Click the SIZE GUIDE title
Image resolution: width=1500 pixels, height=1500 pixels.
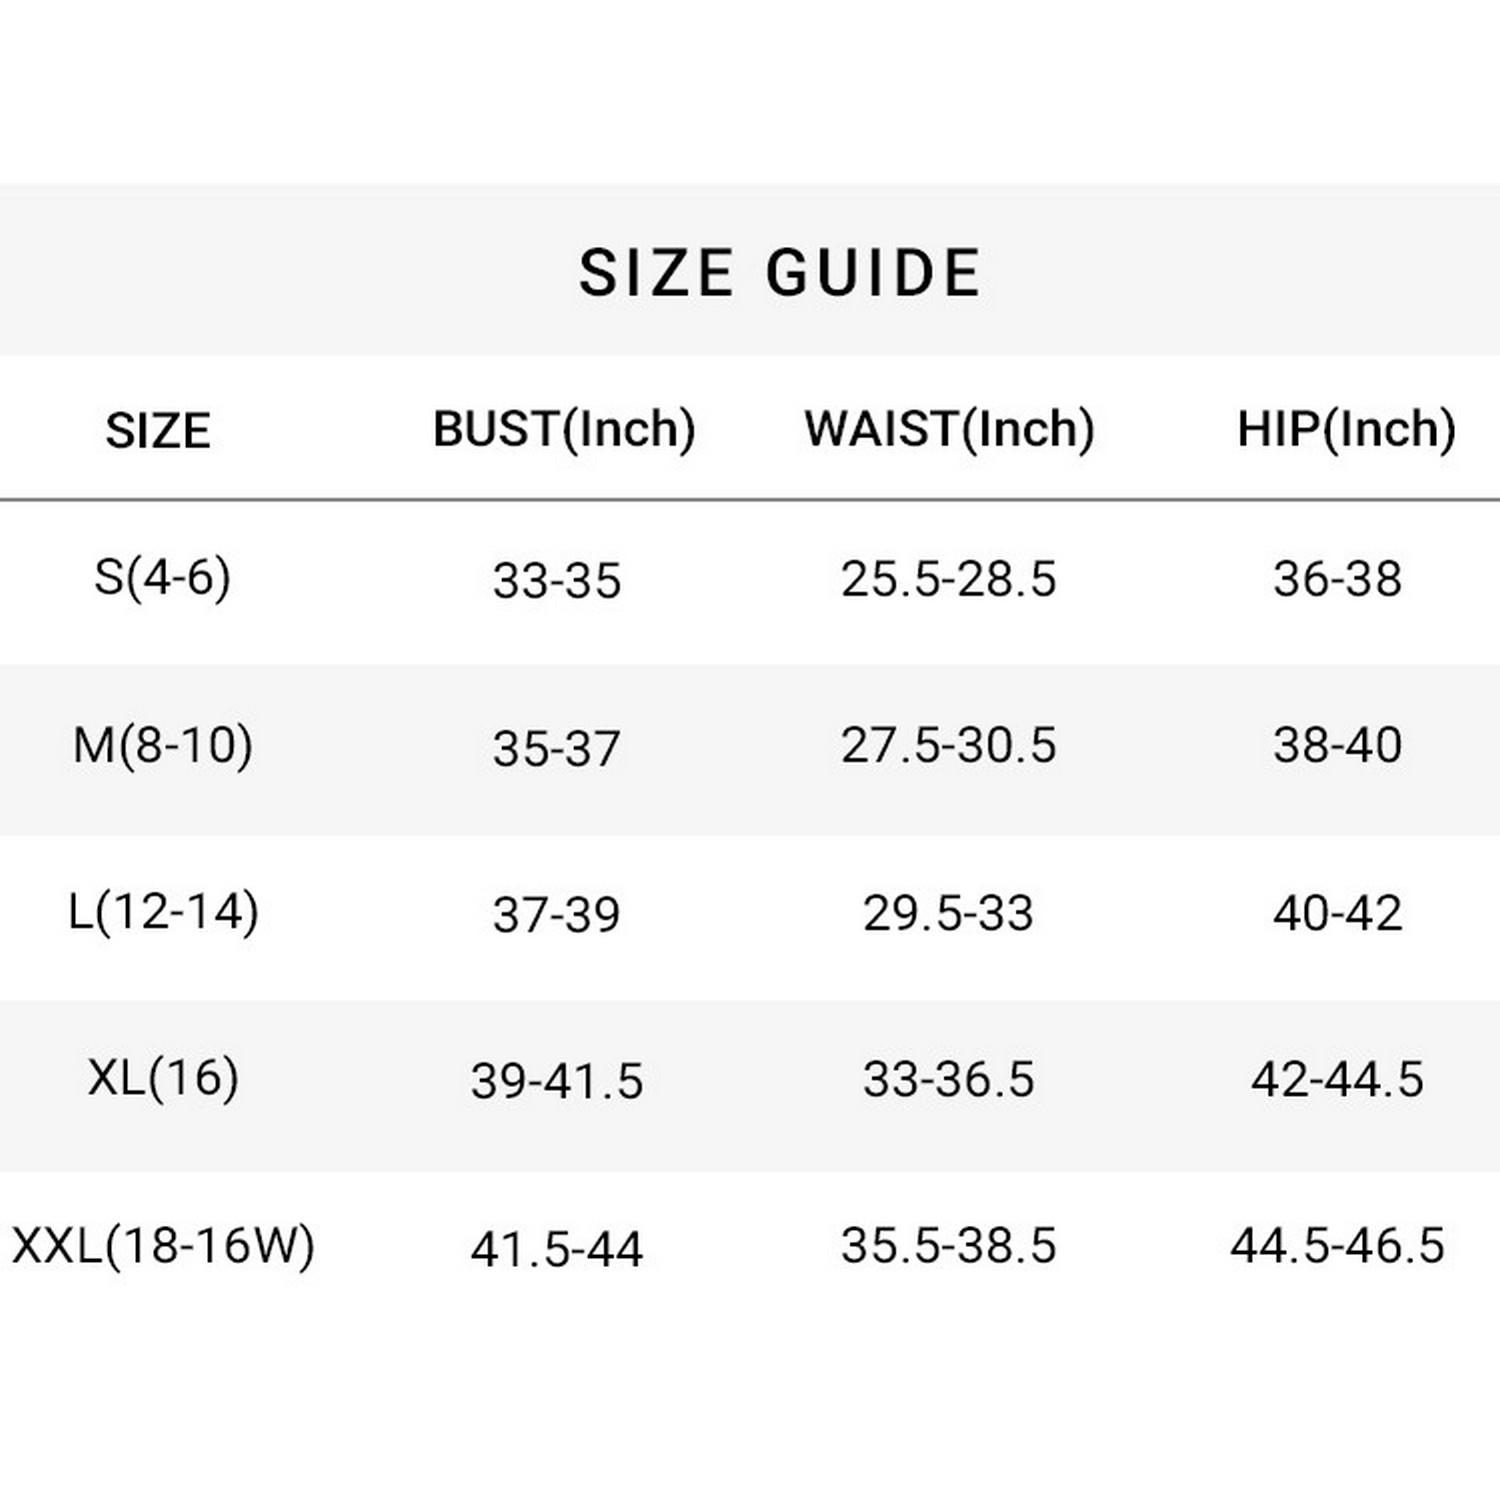coord(779,272)
